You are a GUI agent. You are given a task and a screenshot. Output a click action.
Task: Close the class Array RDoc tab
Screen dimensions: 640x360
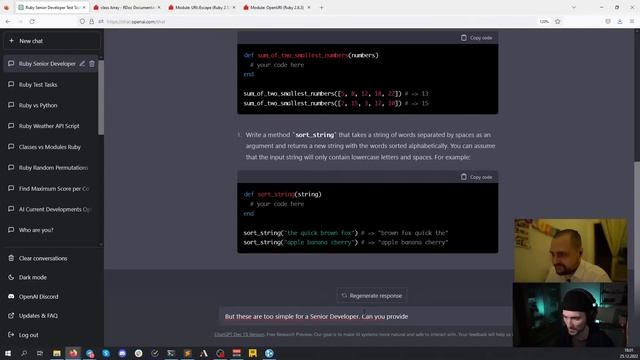159,7
